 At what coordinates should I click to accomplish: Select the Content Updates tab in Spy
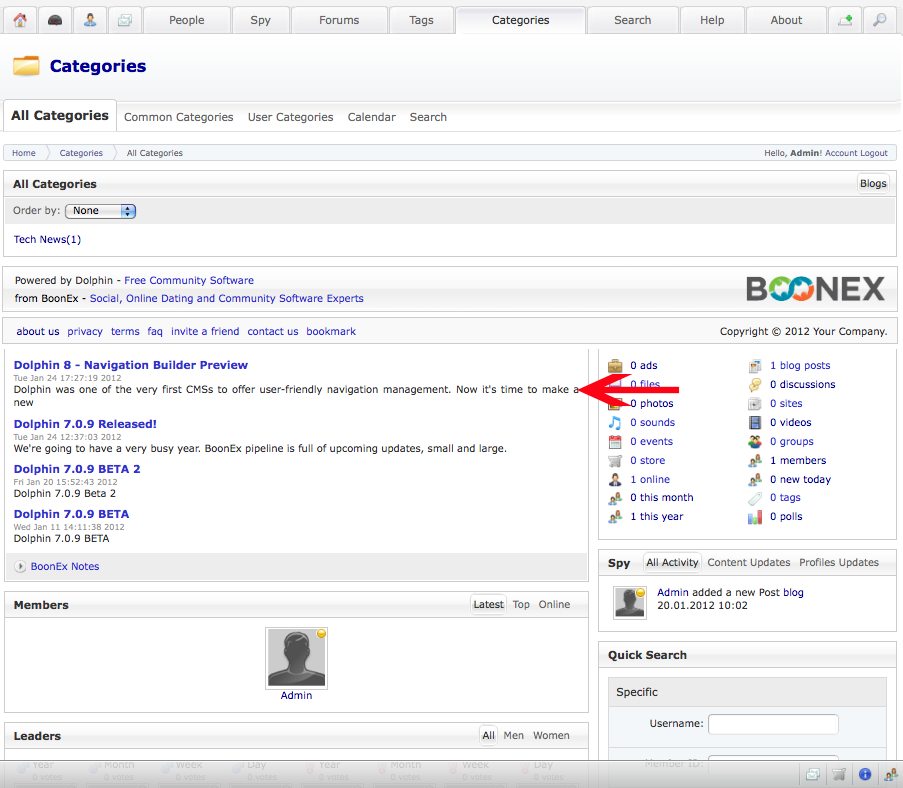748,562
